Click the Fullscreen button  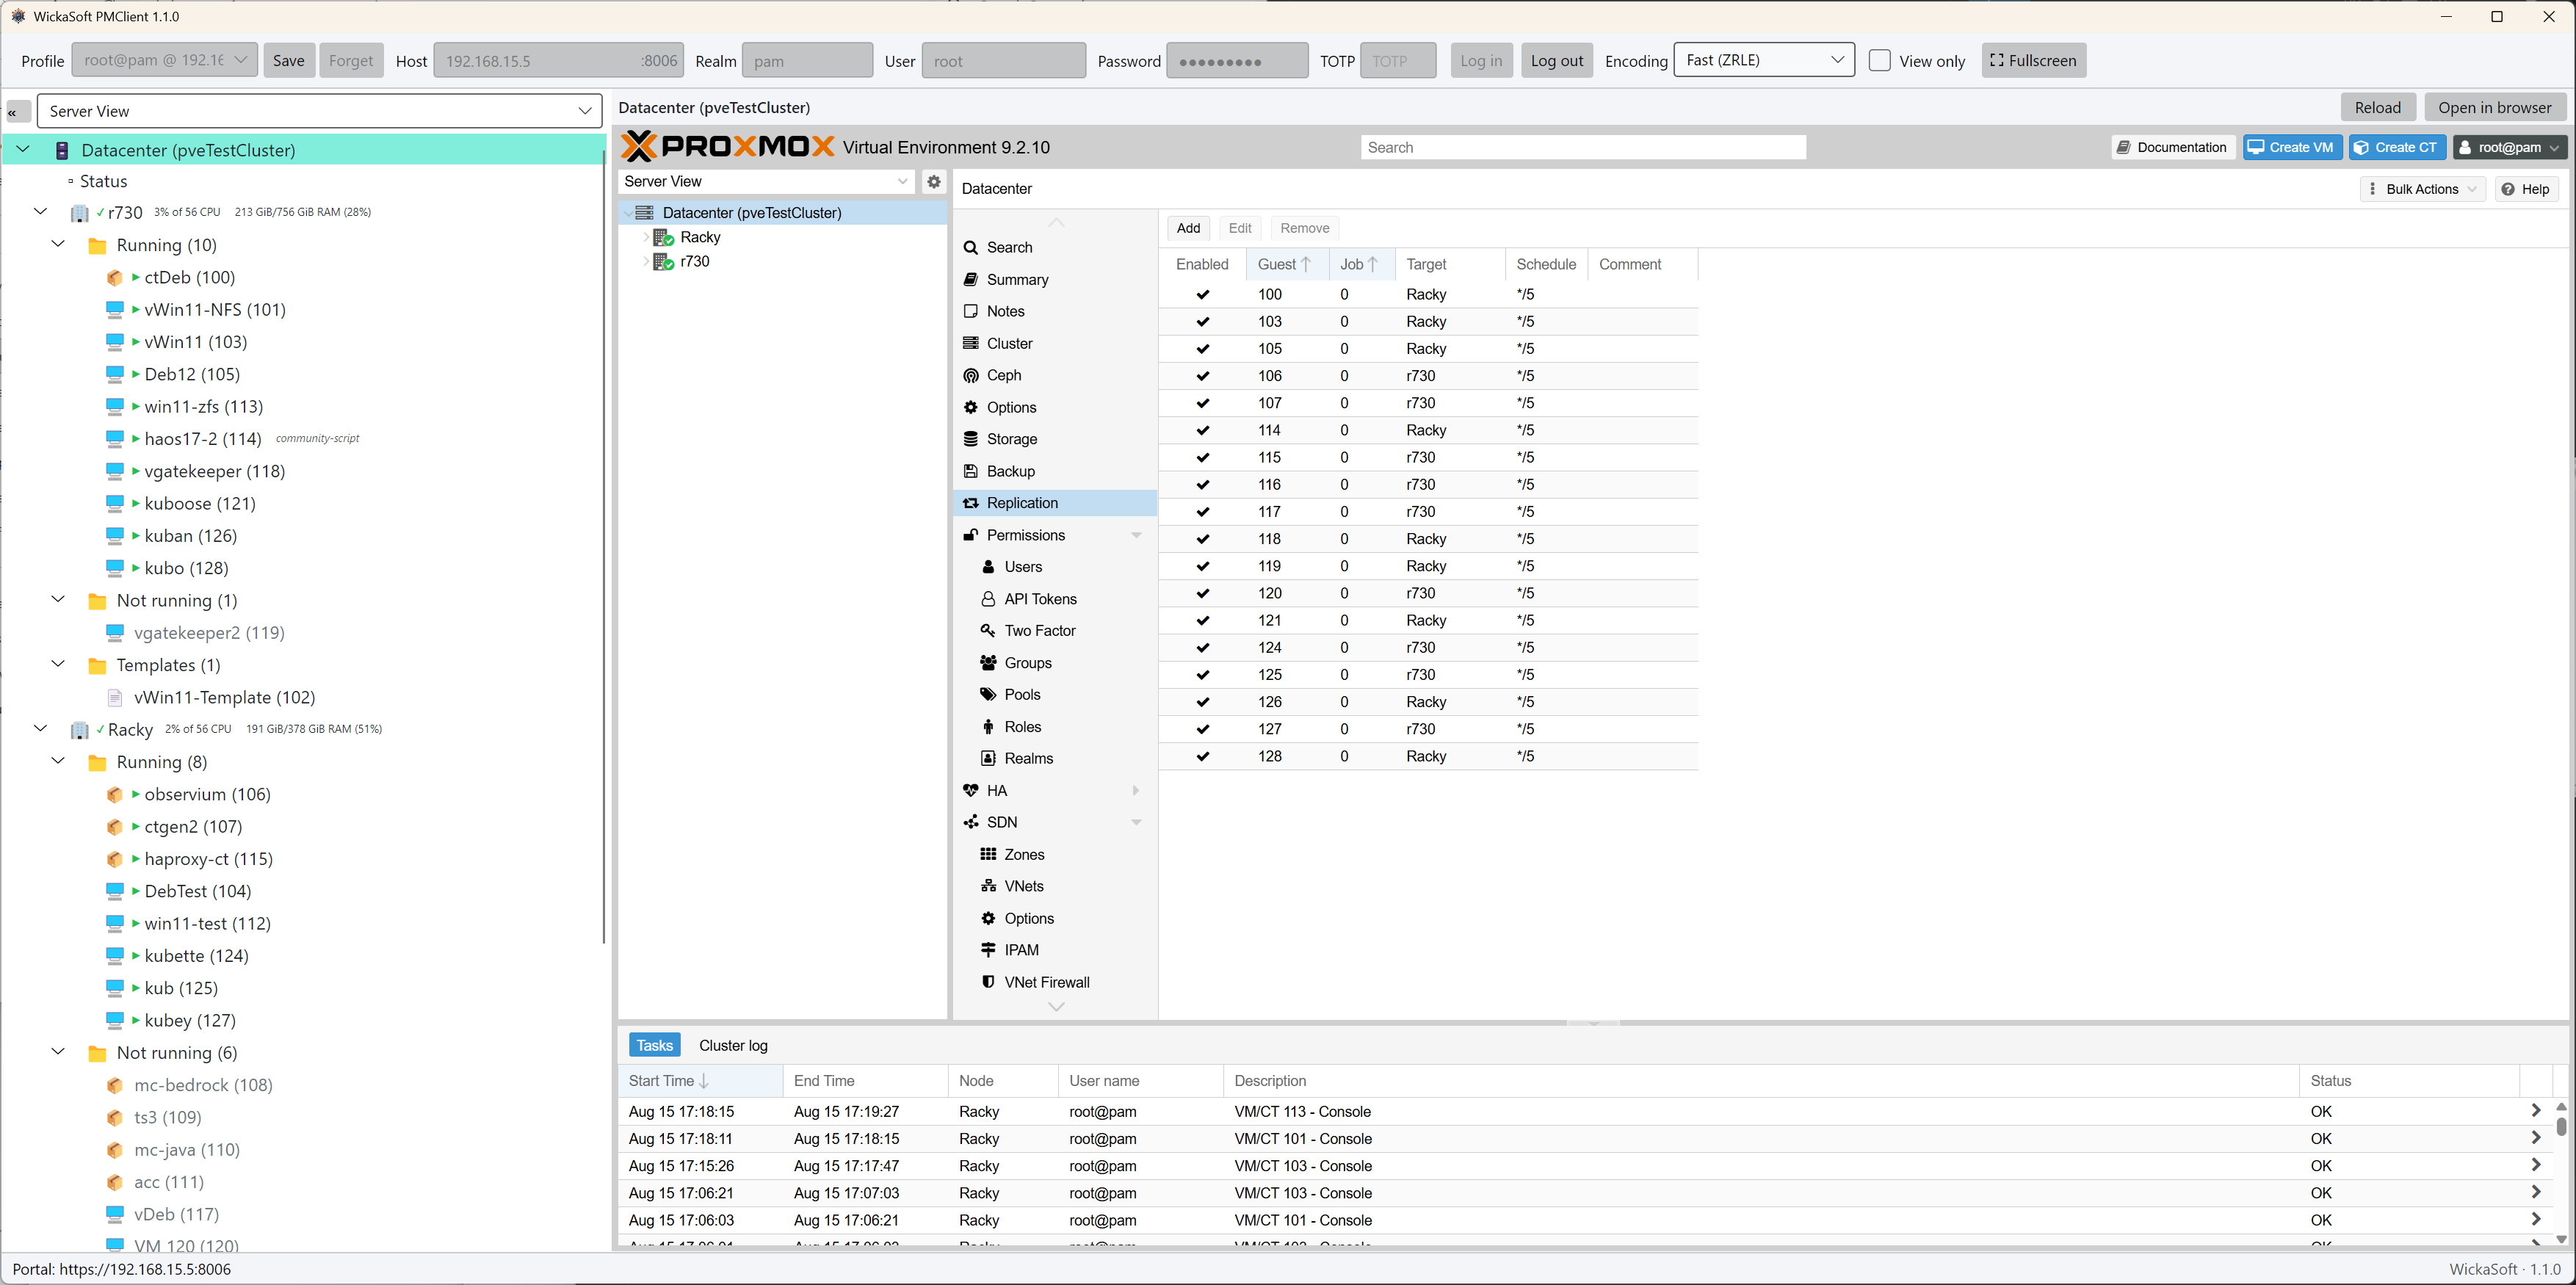click(x=2033, y=61)
